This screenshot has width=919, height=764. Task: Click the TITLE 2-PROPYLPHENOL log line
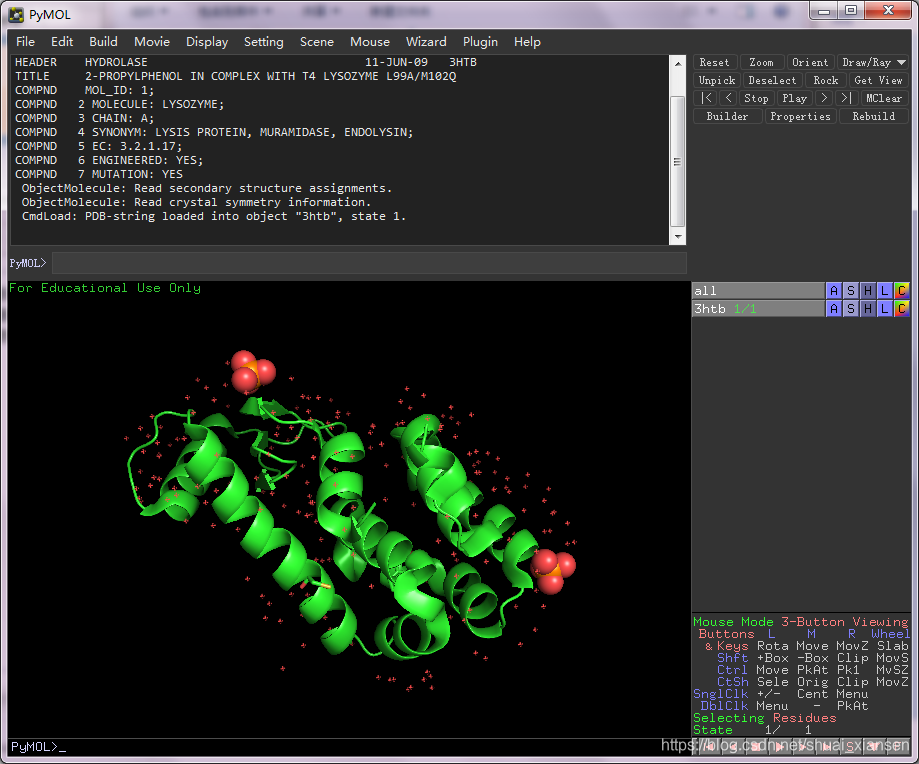[235, 76]
